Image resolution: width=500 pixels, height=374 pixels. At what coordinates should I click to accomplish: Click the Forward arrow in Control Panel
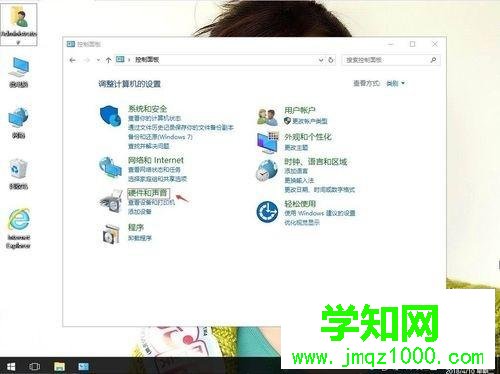pyautogui.click(x=87, y=60)
